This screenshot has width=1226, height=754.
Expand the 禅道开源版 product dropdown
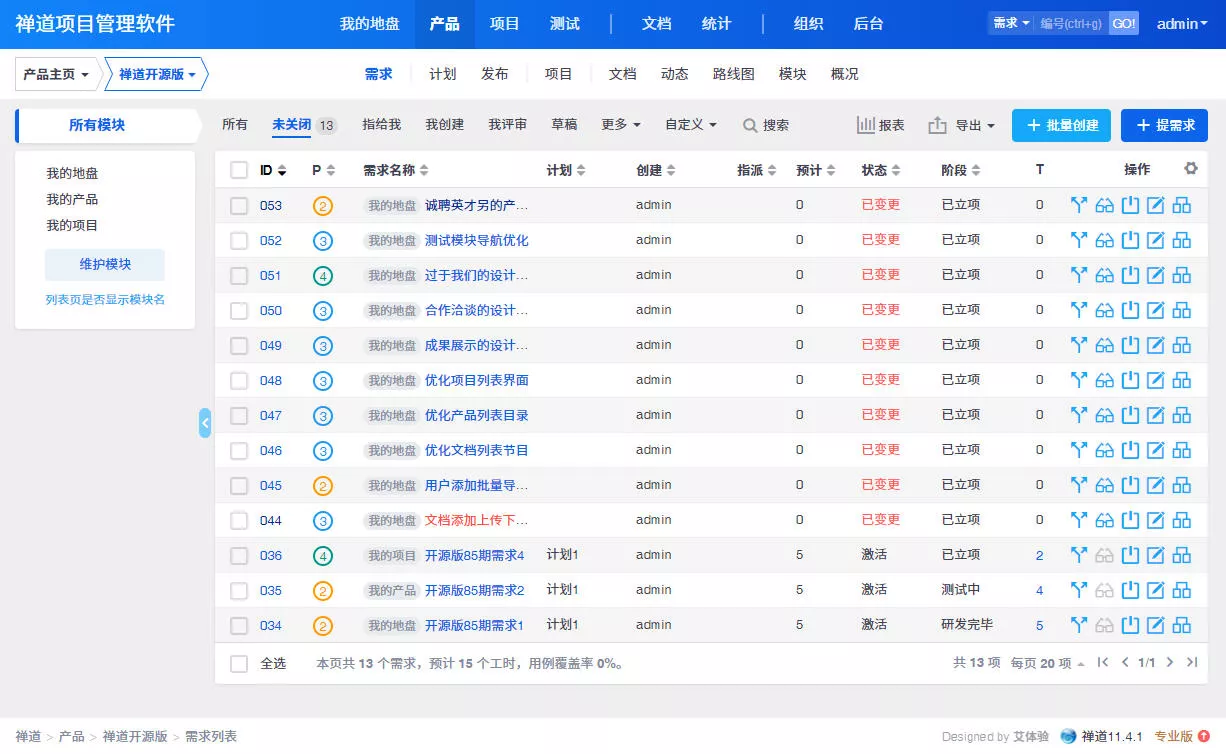[157, 74]
